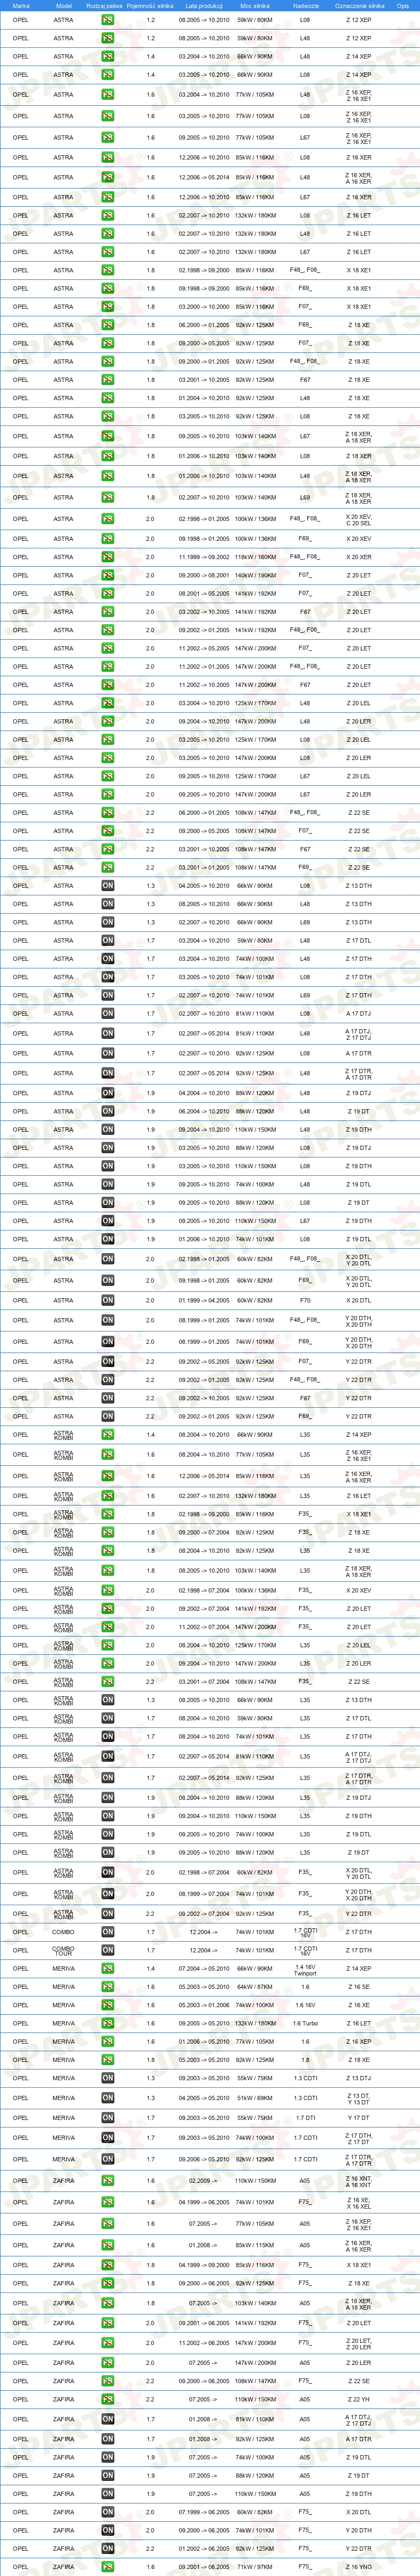
Task: Select the 51kW / 69KM power cell
Action: tap(254, 2097)
